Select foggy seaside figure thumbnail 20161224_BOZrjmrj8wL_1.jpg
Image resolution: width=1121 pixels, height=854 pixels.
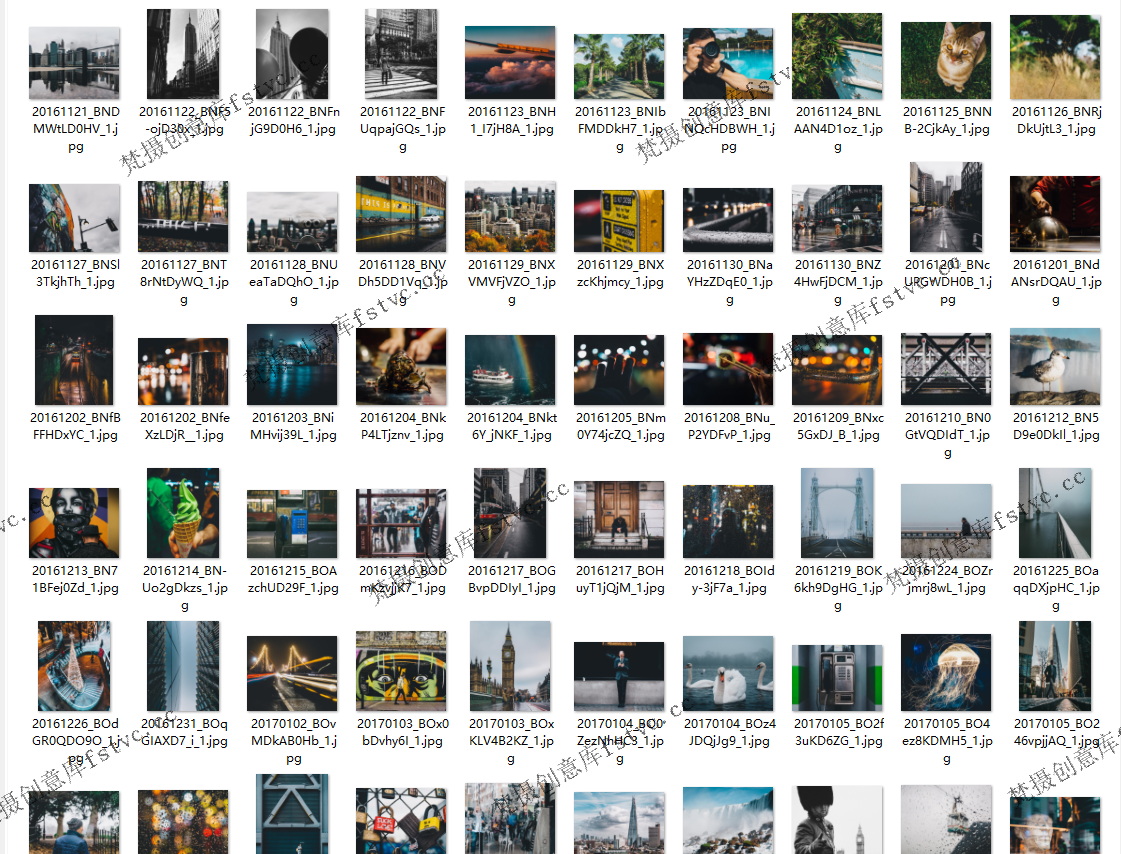tap(946, 521)
